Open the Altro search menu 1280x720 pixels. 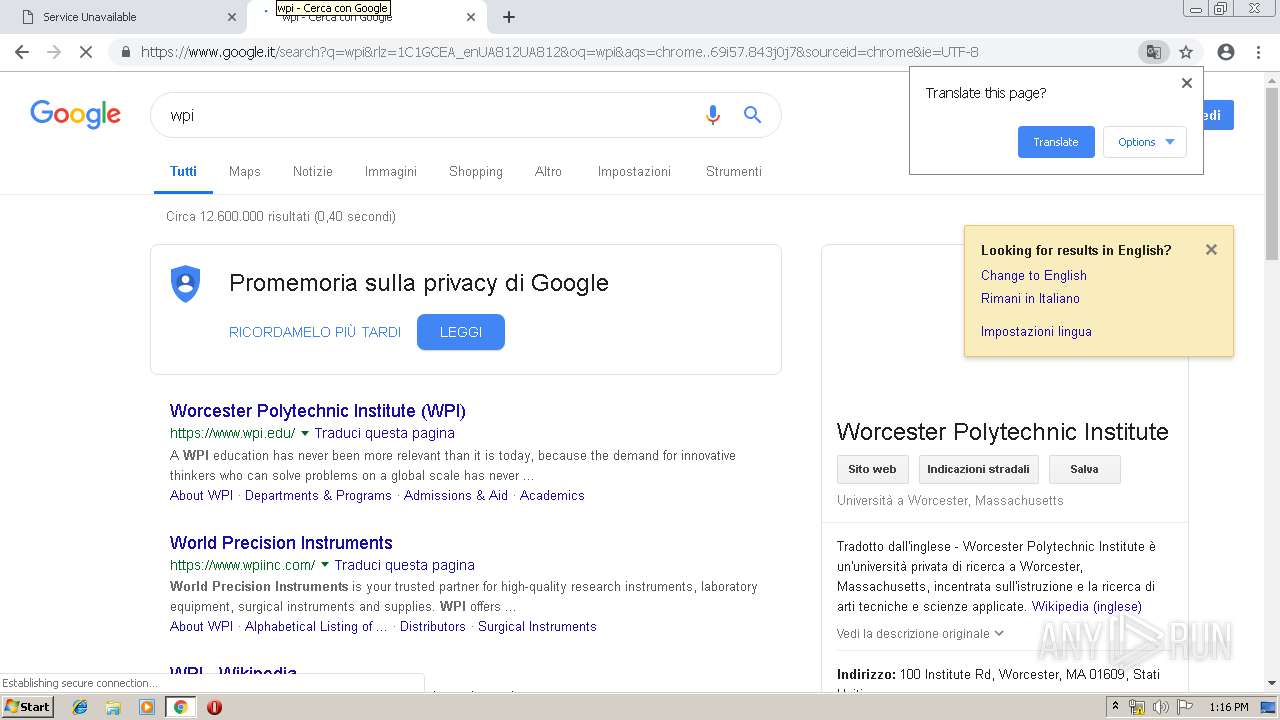(548, 171)
